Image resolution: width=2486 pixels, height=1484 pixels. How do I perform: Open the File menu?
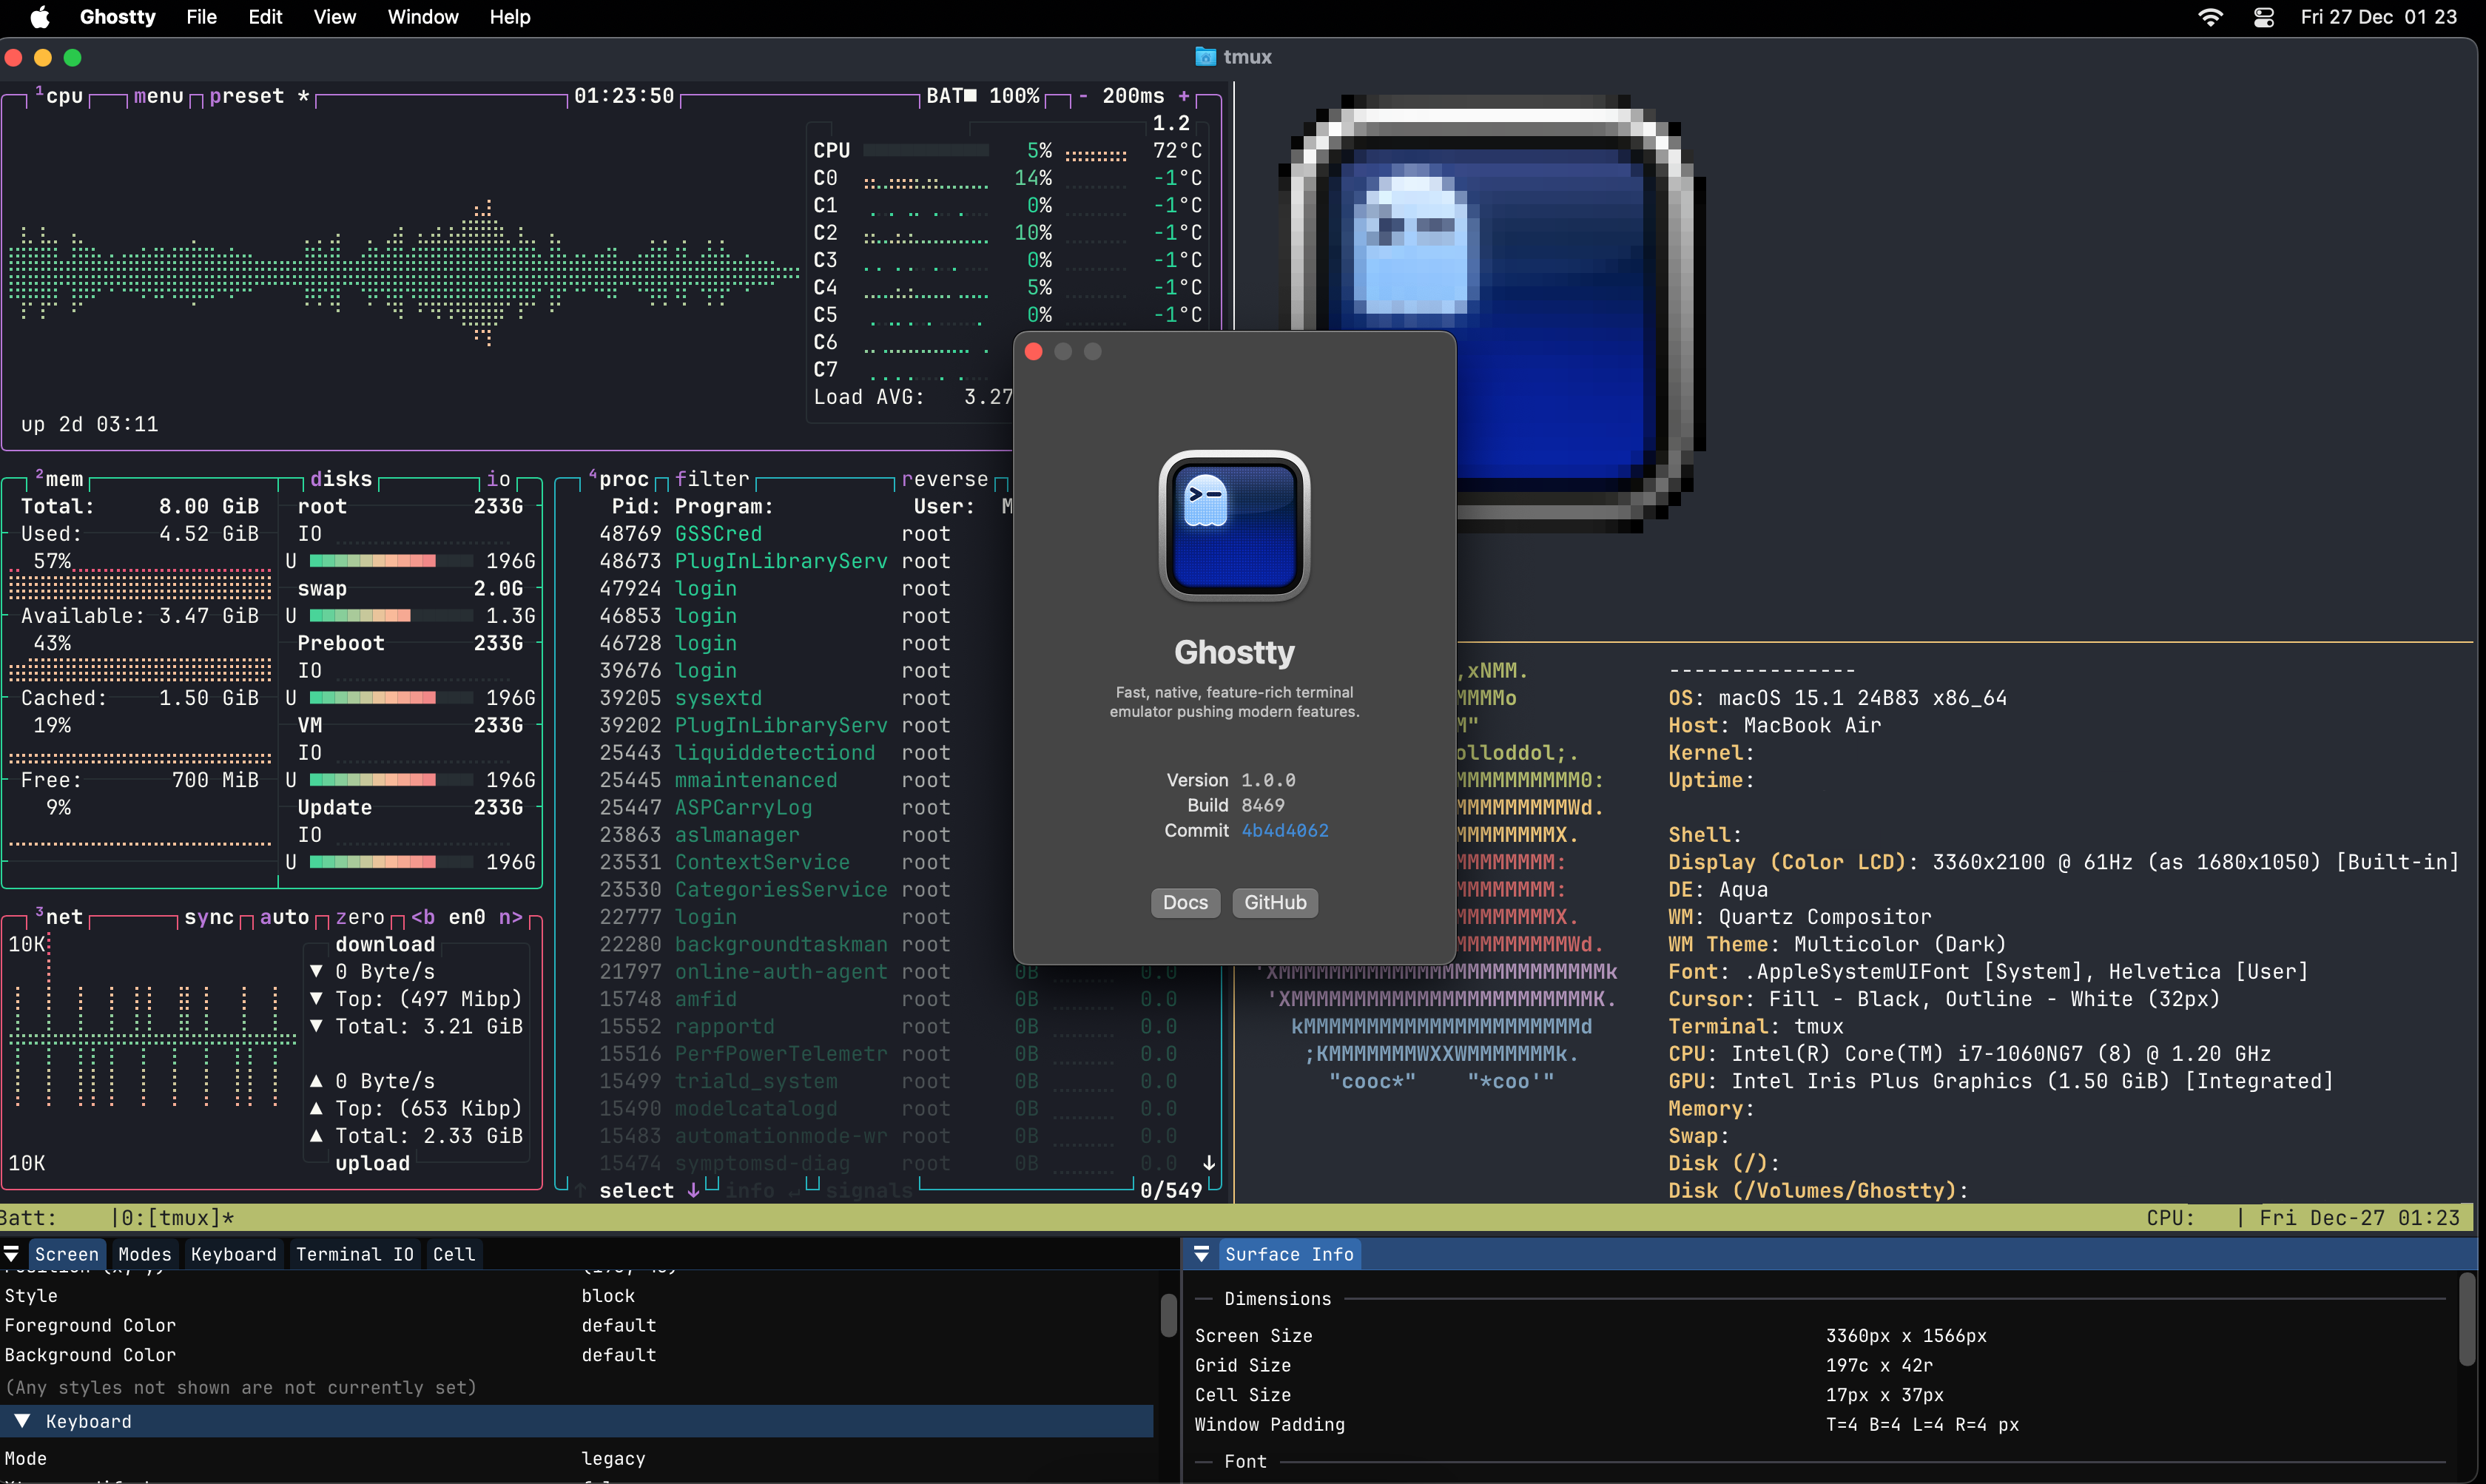(x=201, y=17)
